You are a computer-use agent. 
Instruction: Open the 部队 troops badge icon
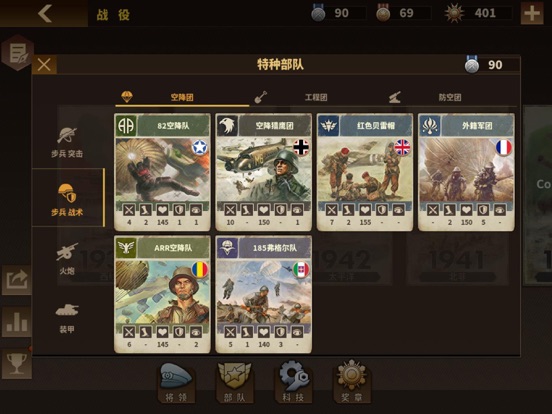[x=235, y=383]
